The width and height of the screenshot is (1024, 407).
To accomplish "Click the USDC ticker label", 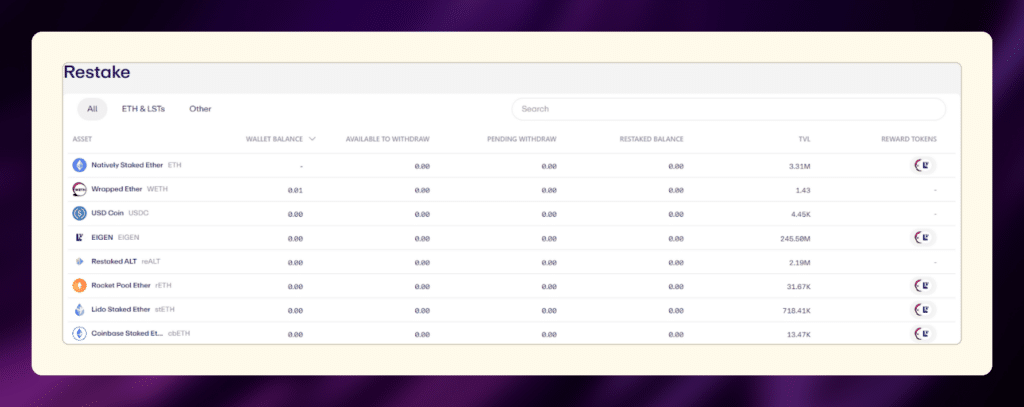I will (x=138, y=214).
